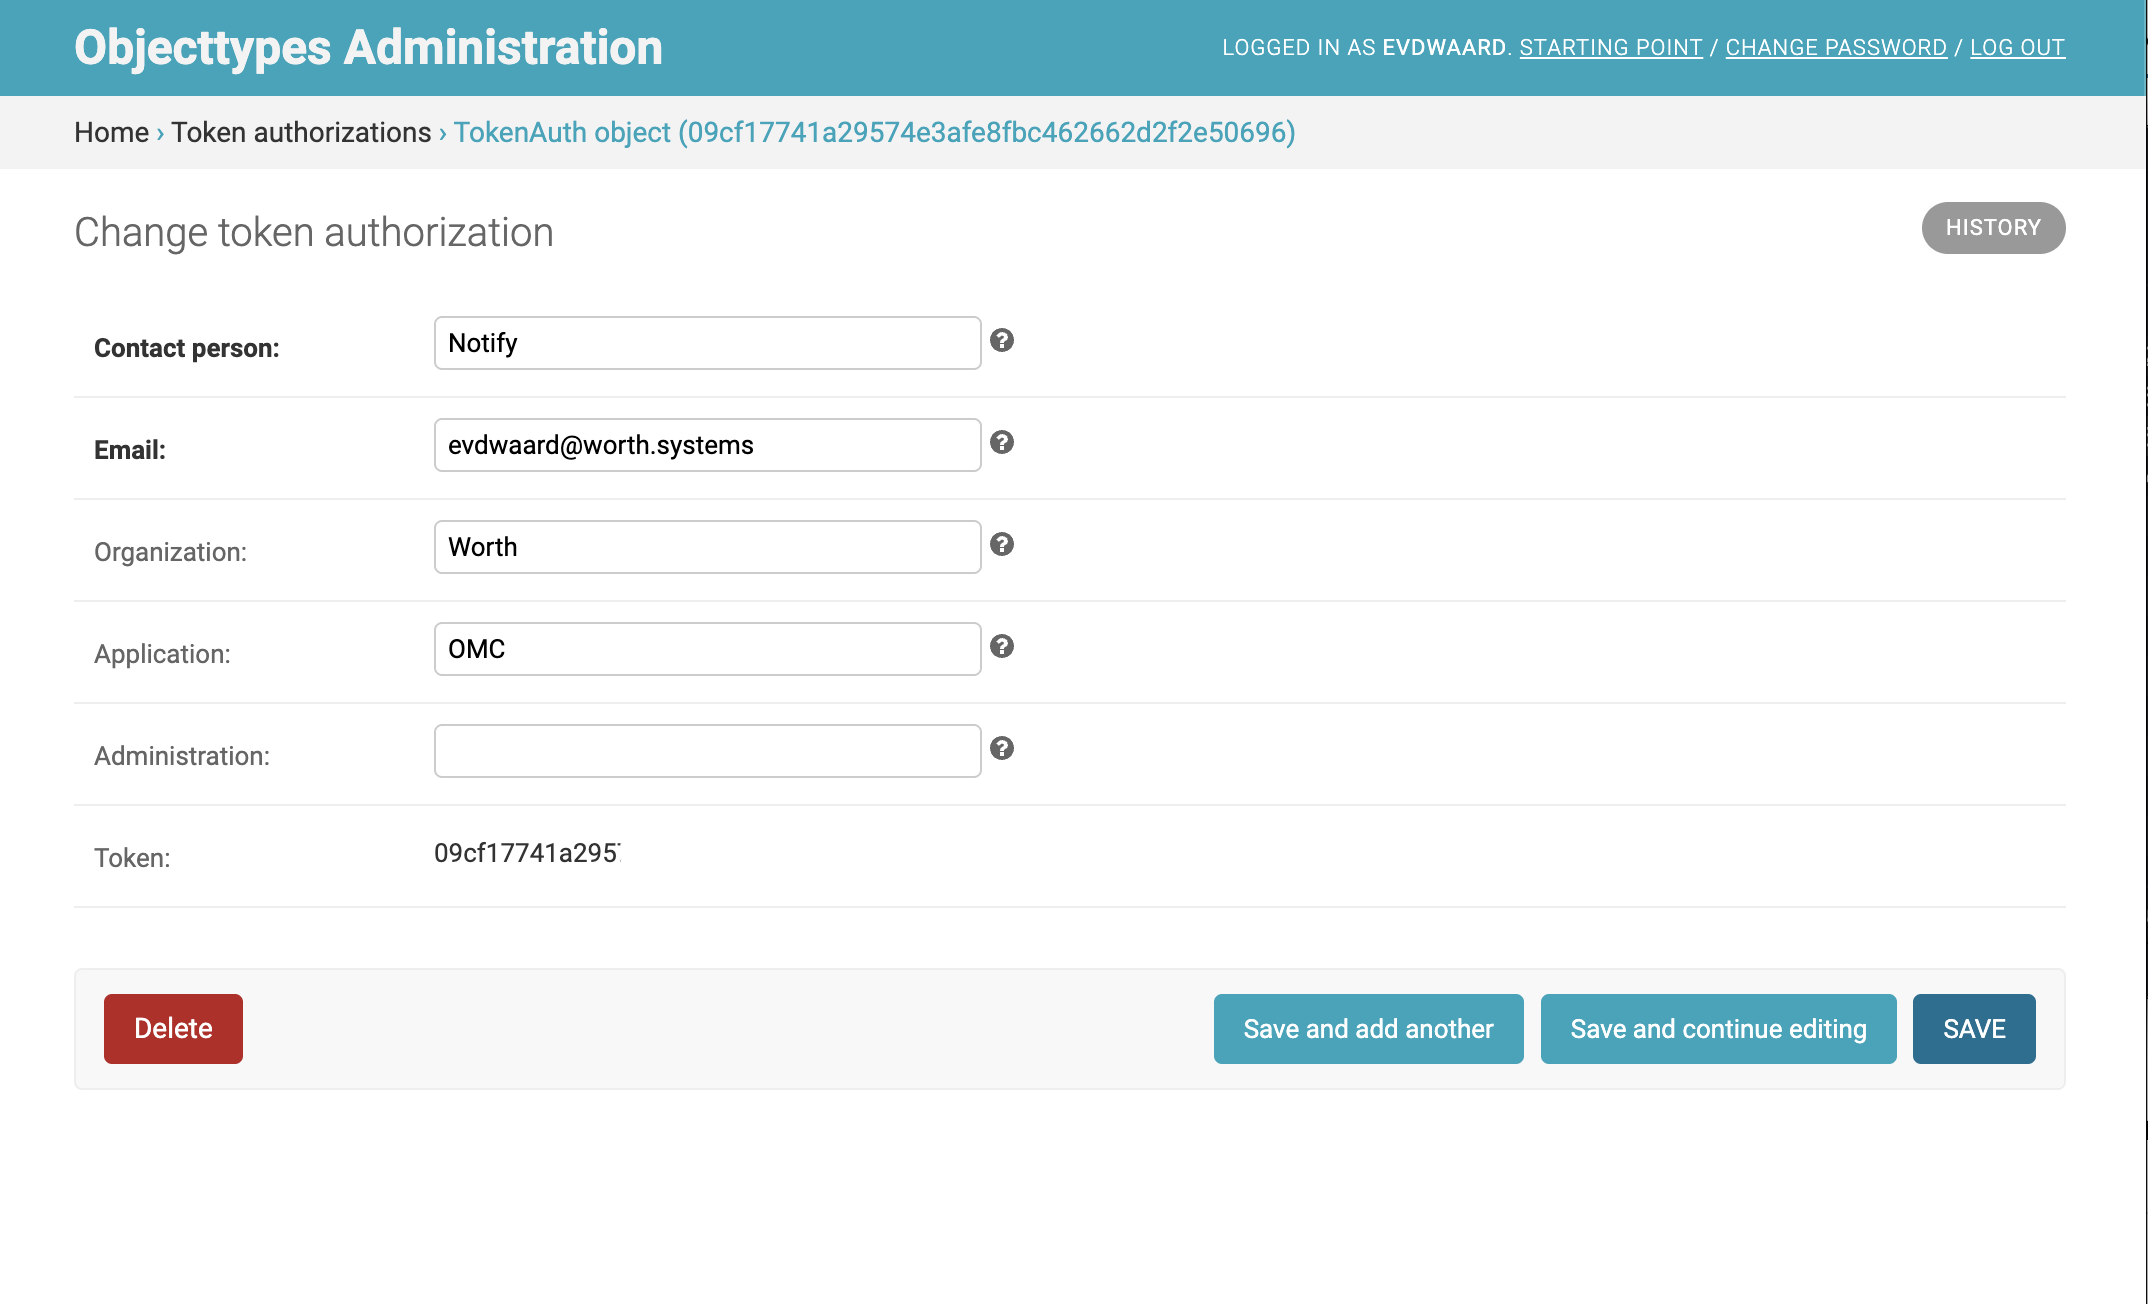Image resolution: width=2148 pixels, height=1304 pixels.
Task: Click help icon next to Administration field
Action: tap(1002, 749)
